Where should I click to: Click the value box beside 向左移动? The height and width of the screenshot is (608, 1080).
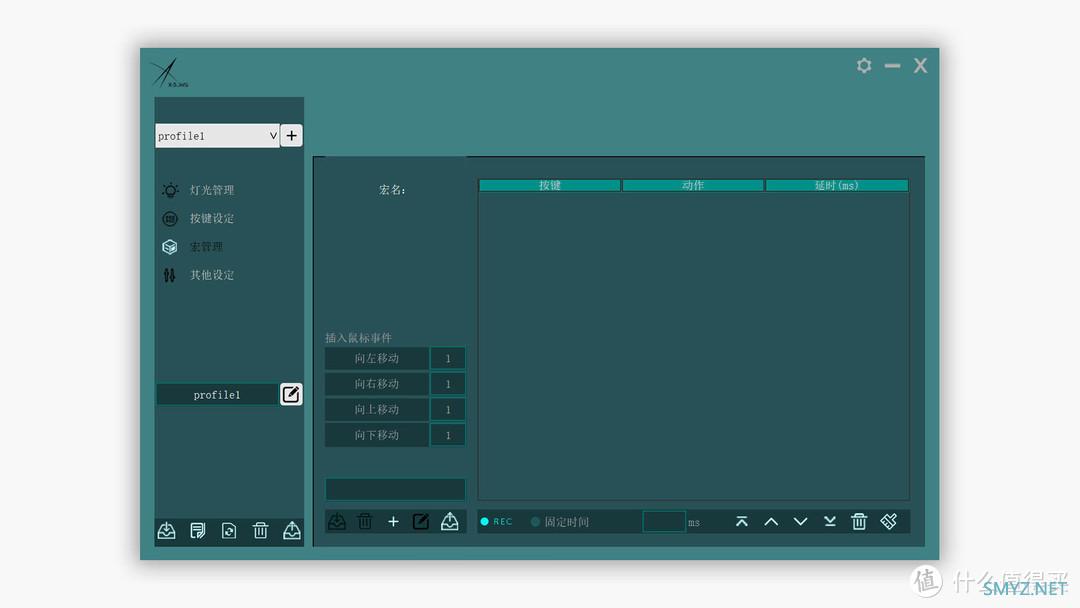(448, 358)
